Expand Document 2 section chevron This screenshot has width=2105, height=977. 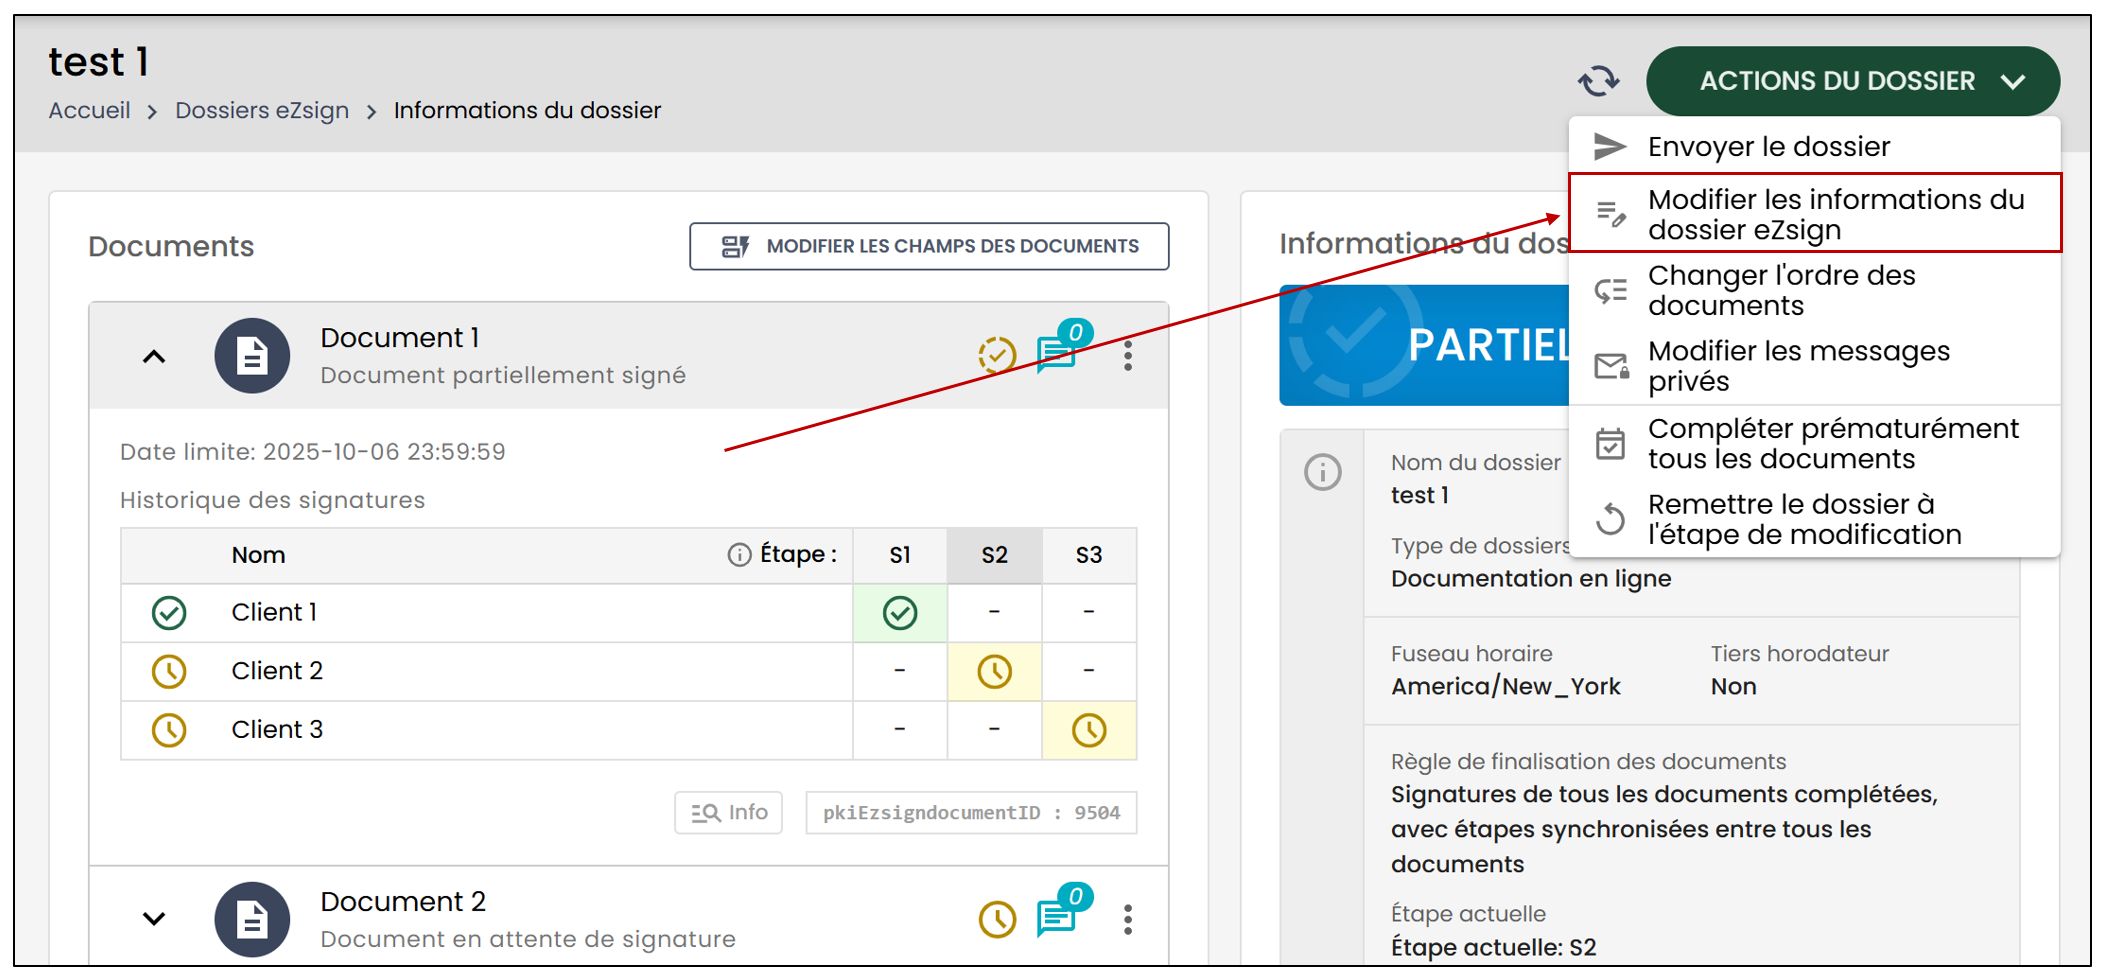click(x=154, y=918)
